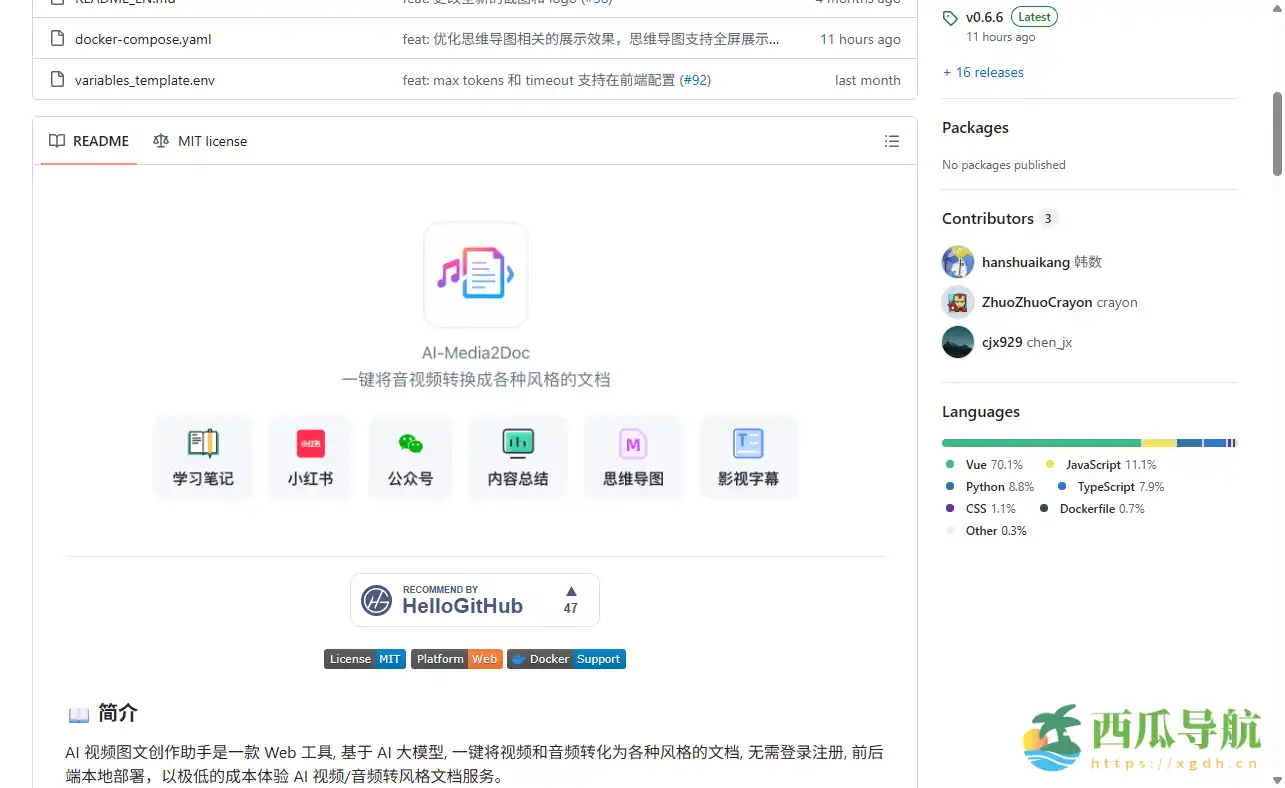Switch to the MIT license tab
This screenshot has width=1285, height=788.
click(200, 141)
